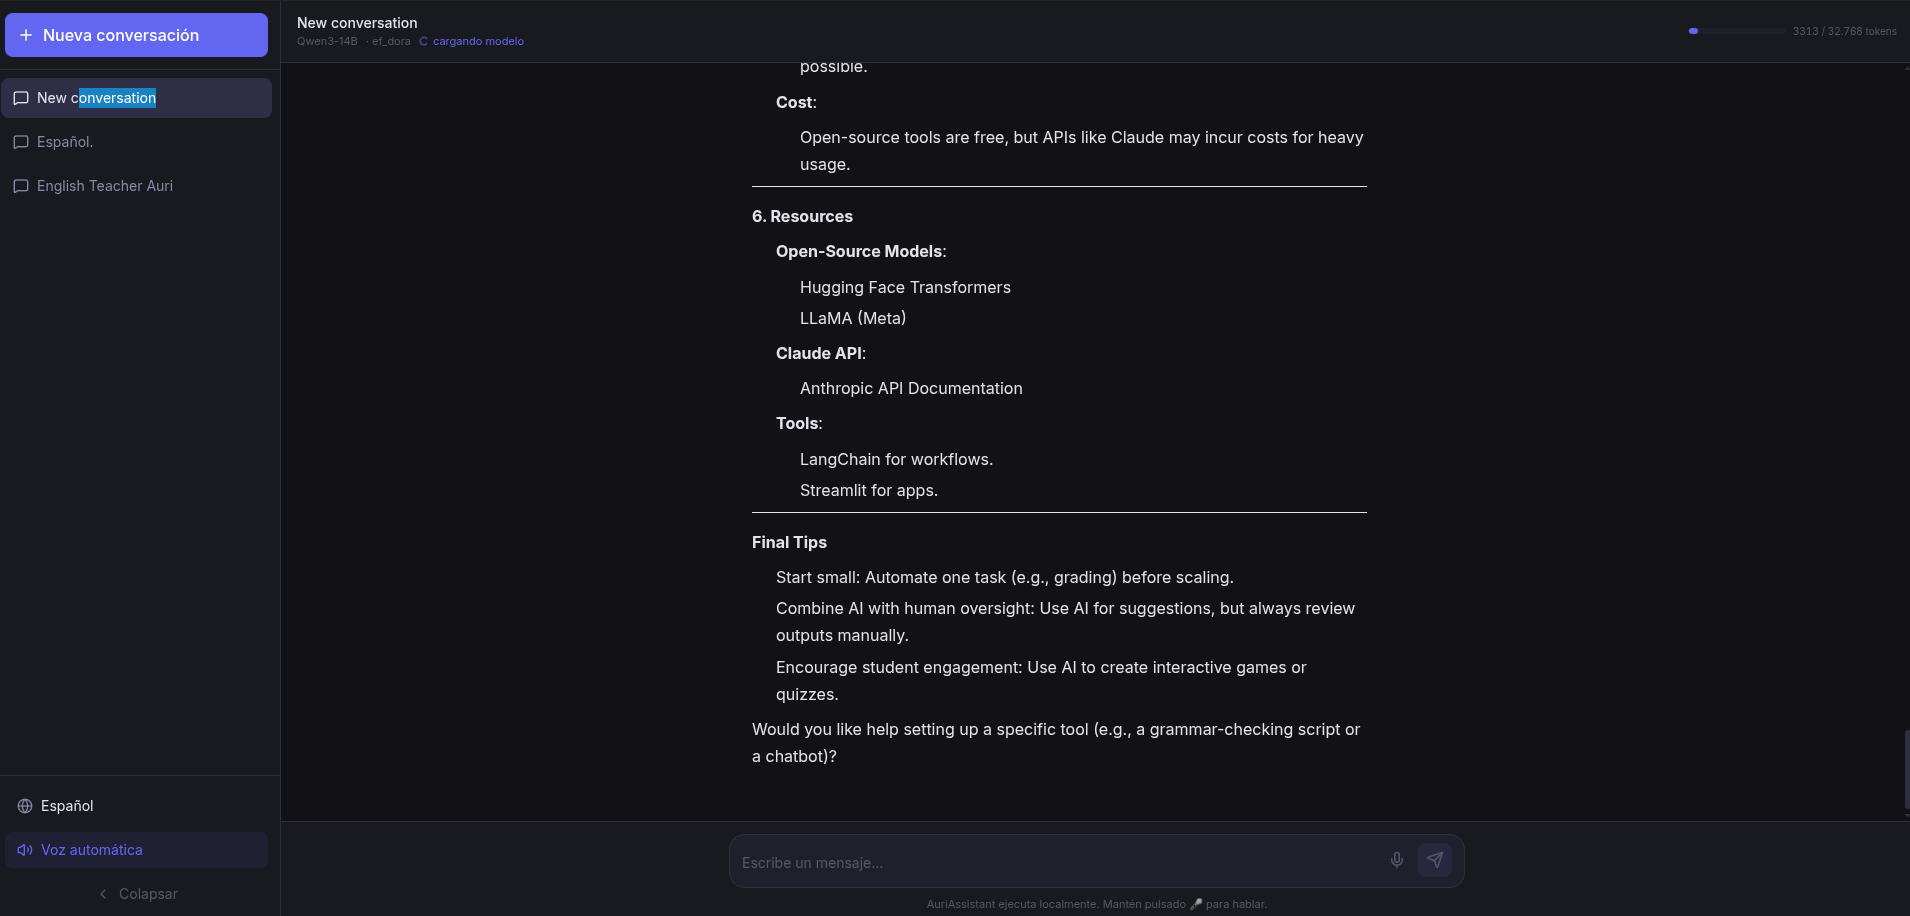Open the English Teacher Auri conversation
Image resolution: width=1910 pixels, height=916 pixels.
coord(136,186)
